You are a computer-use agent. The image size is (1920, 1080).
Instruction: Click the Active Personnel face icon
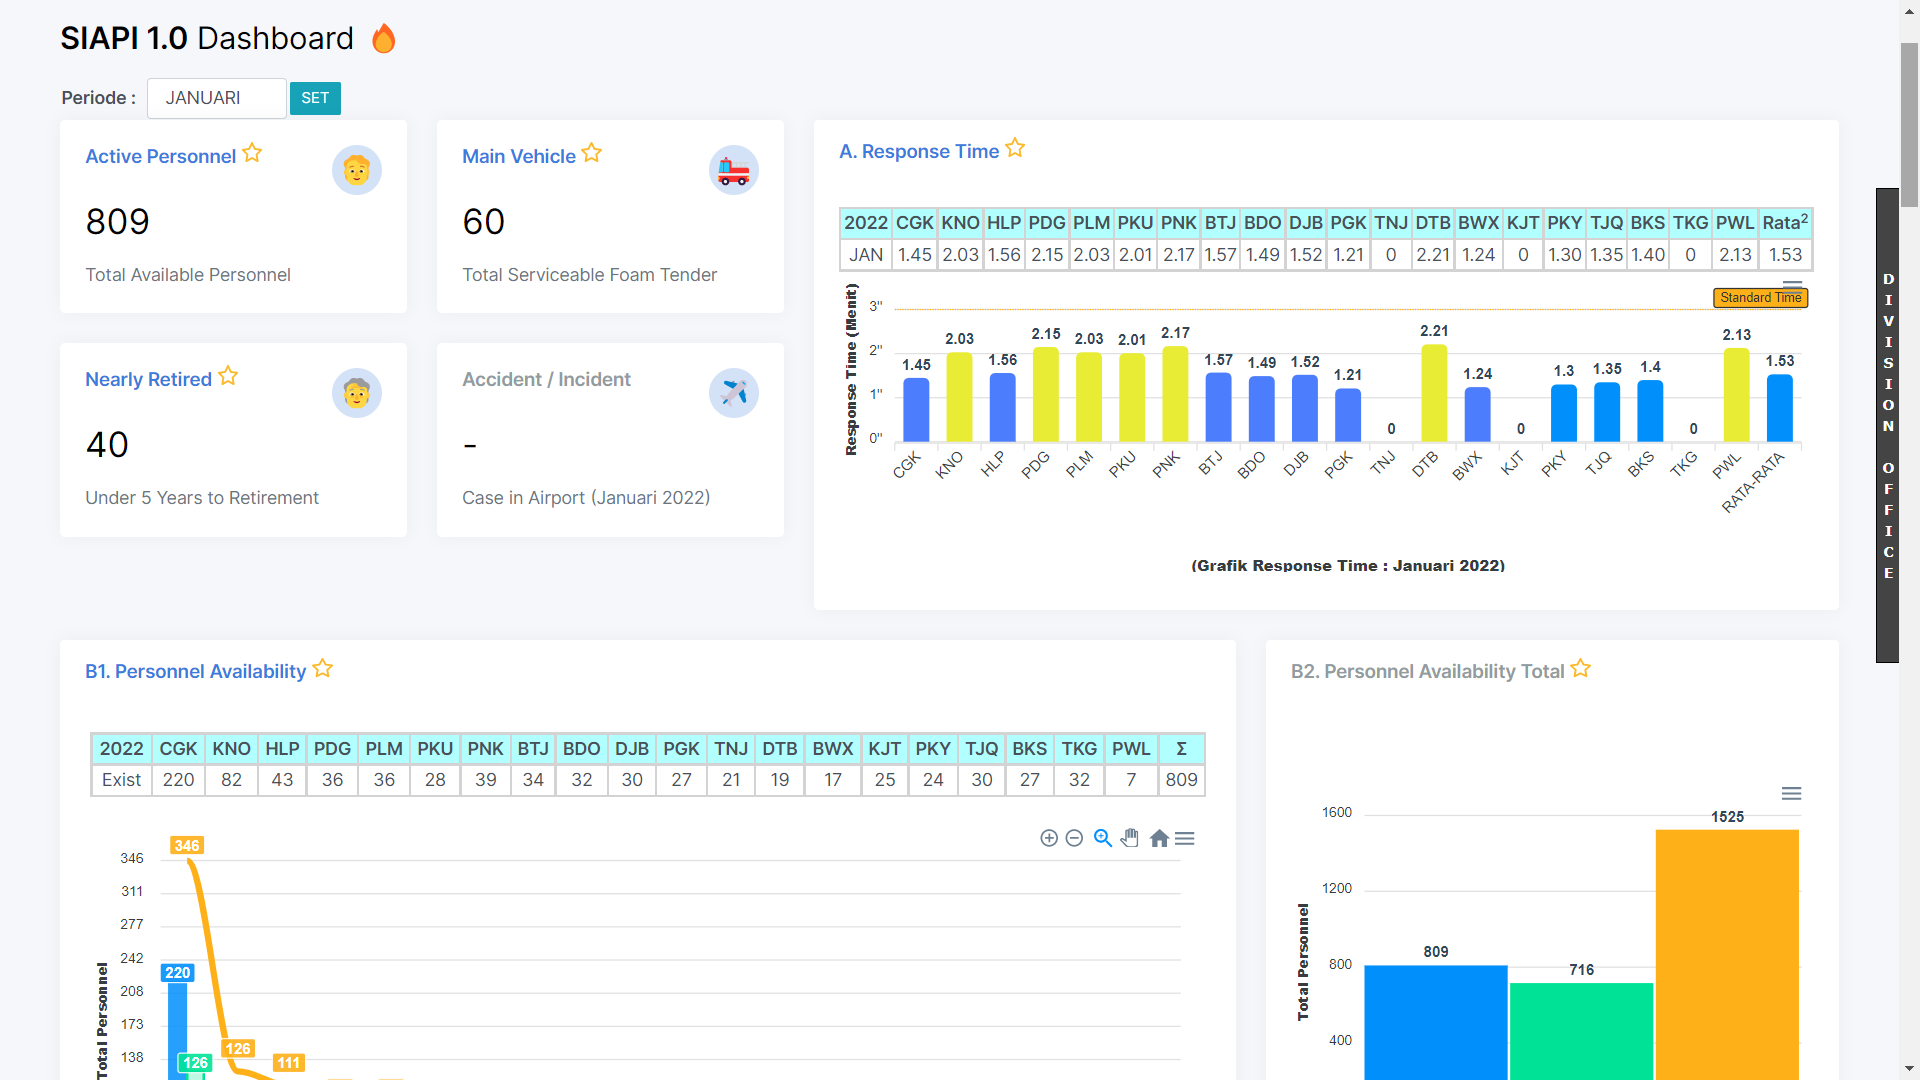click(x=357, y=170)
